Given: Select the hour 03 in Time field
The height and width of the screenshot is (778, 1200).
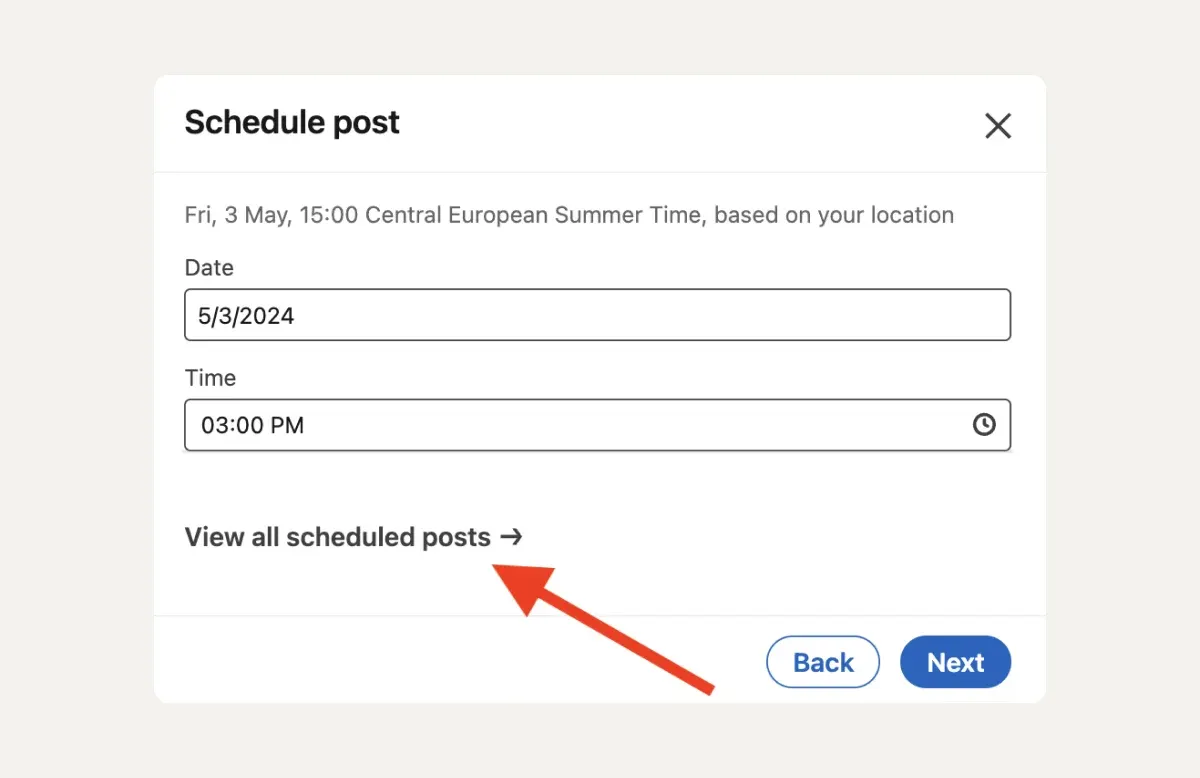Looking at the screenshot, I should (x=214, y=425).
